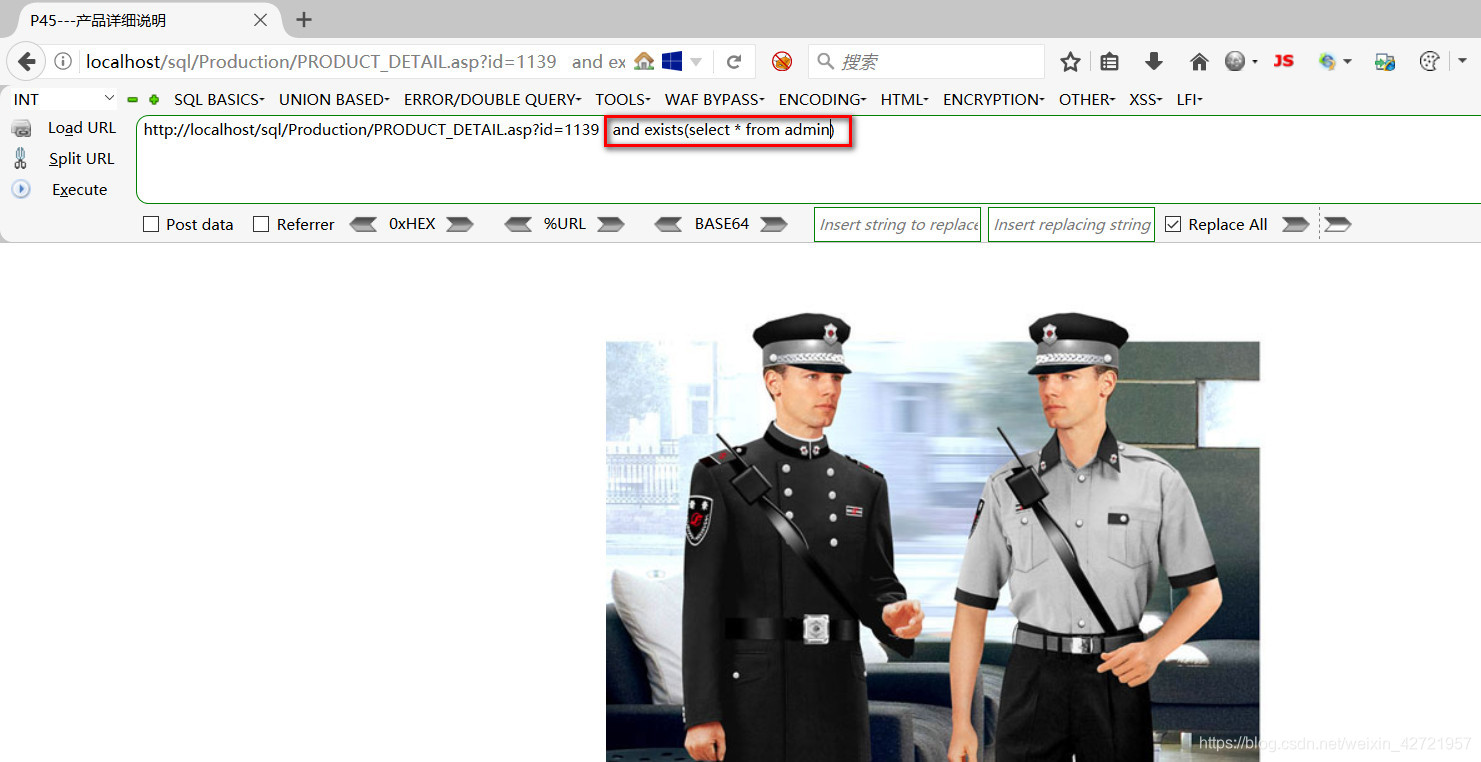The width and height of the screenshot is (1481, 762).
Task: Click the Split URL scissors icon
Action: [21, 158]
